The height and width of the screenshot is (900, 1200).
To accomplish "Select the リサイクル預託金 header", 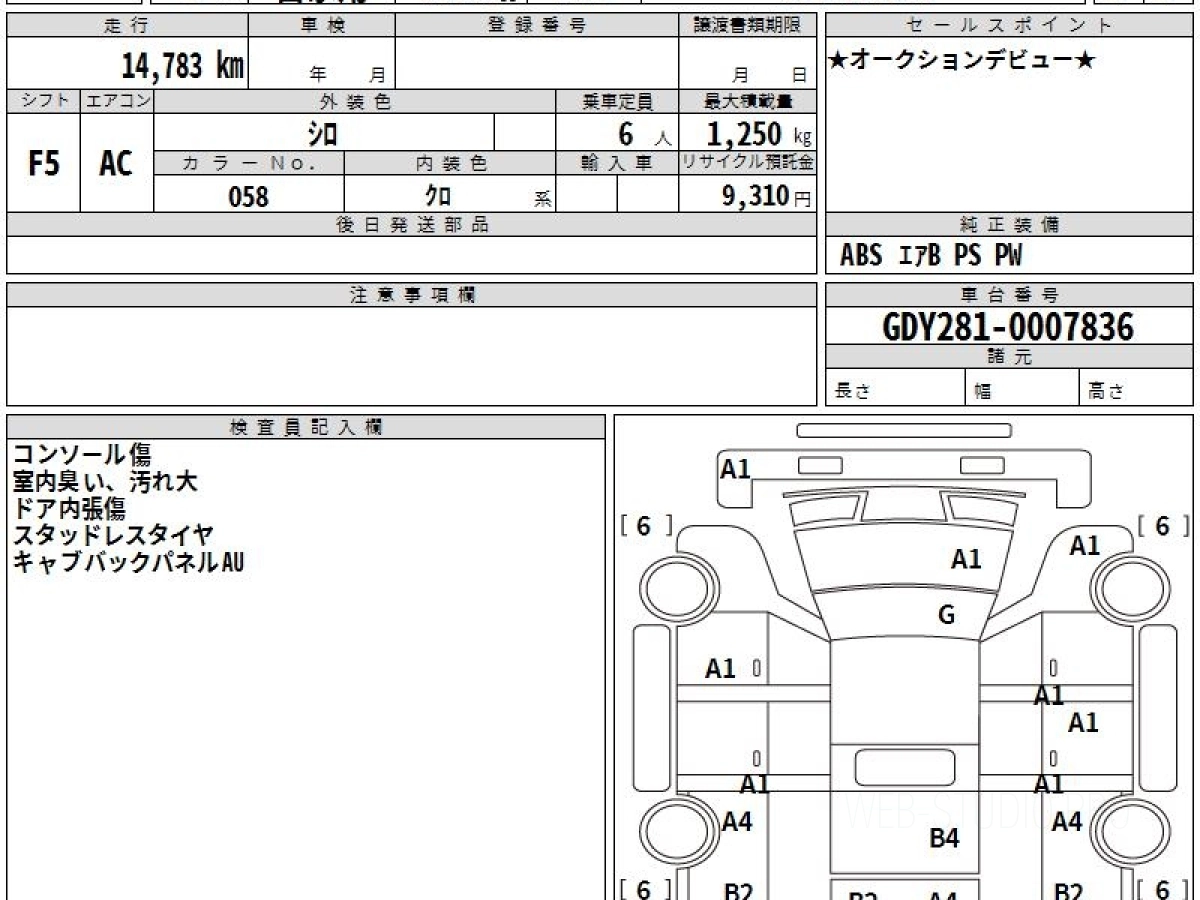I will [x=748, y=163].
